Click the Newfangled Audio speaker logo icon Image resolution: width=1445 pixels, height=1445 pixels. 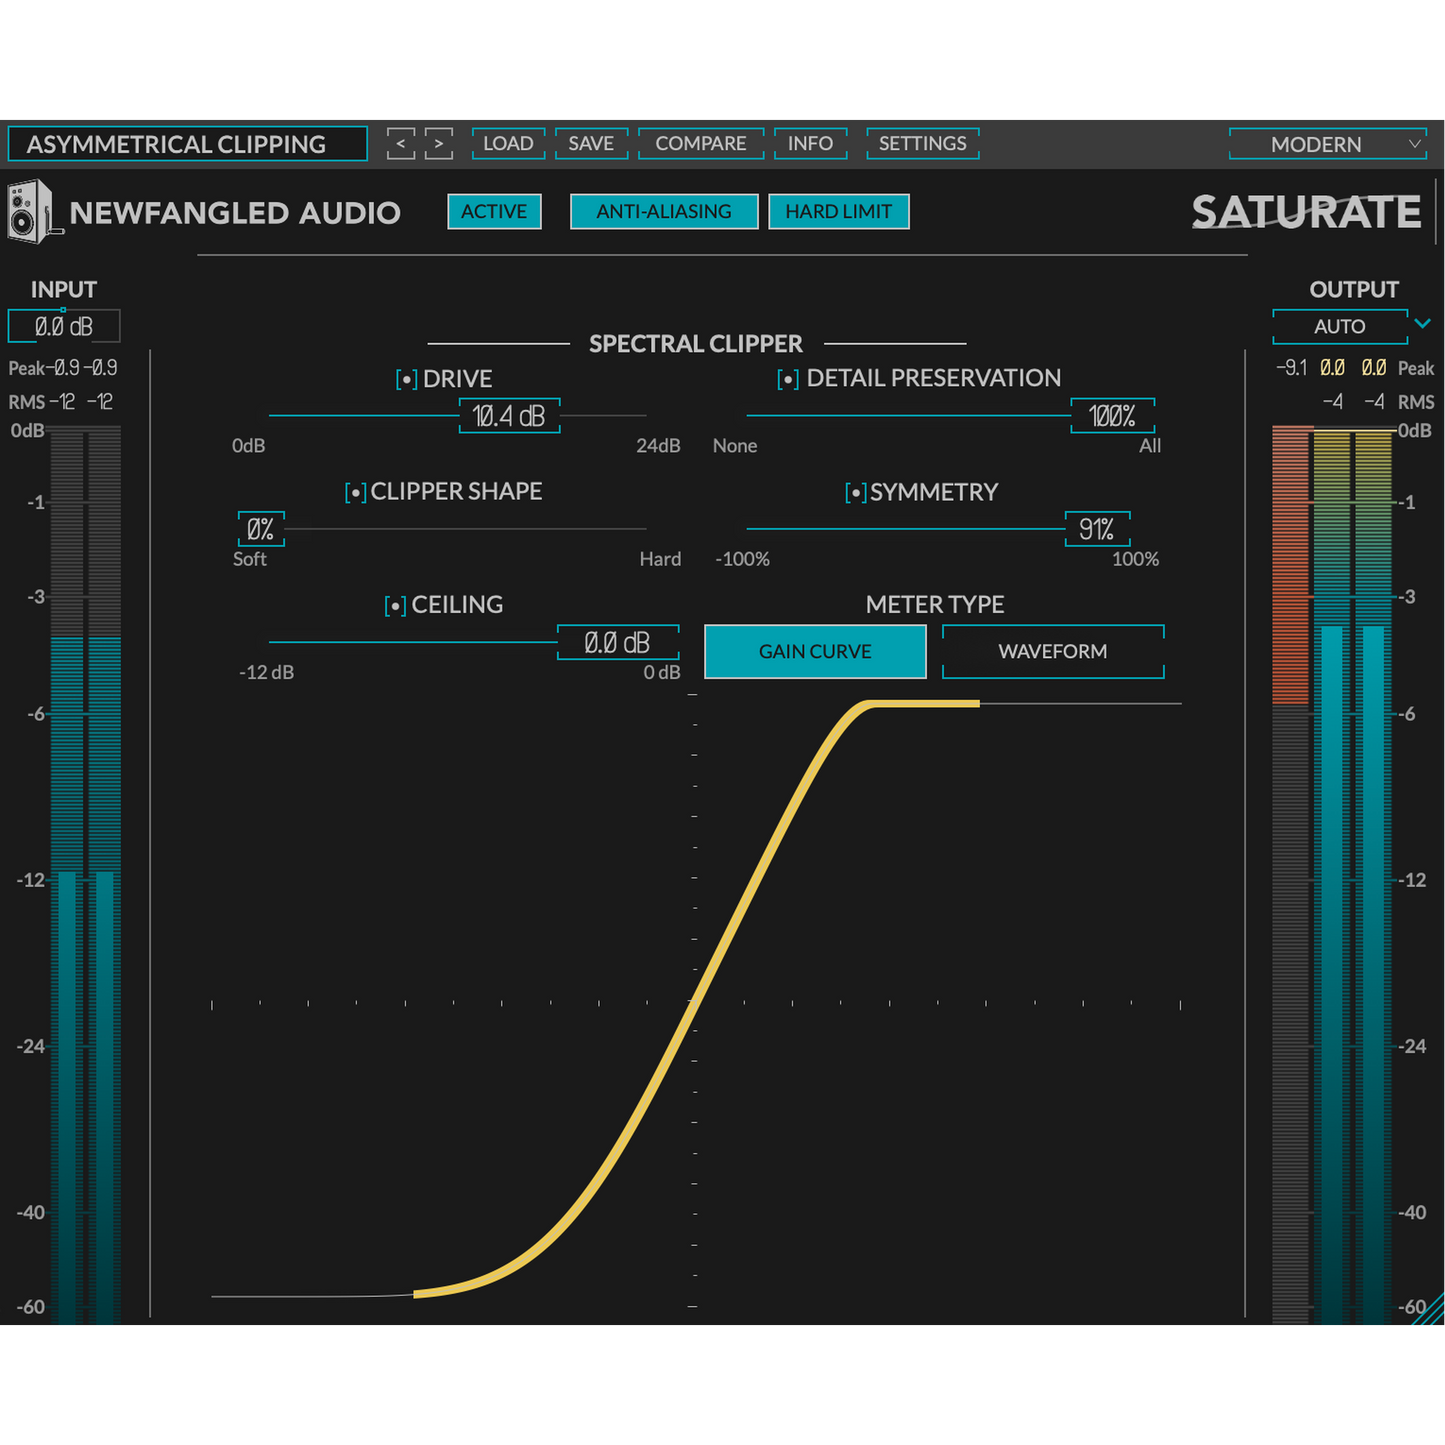pyautogui.click(x=30, y=211)
